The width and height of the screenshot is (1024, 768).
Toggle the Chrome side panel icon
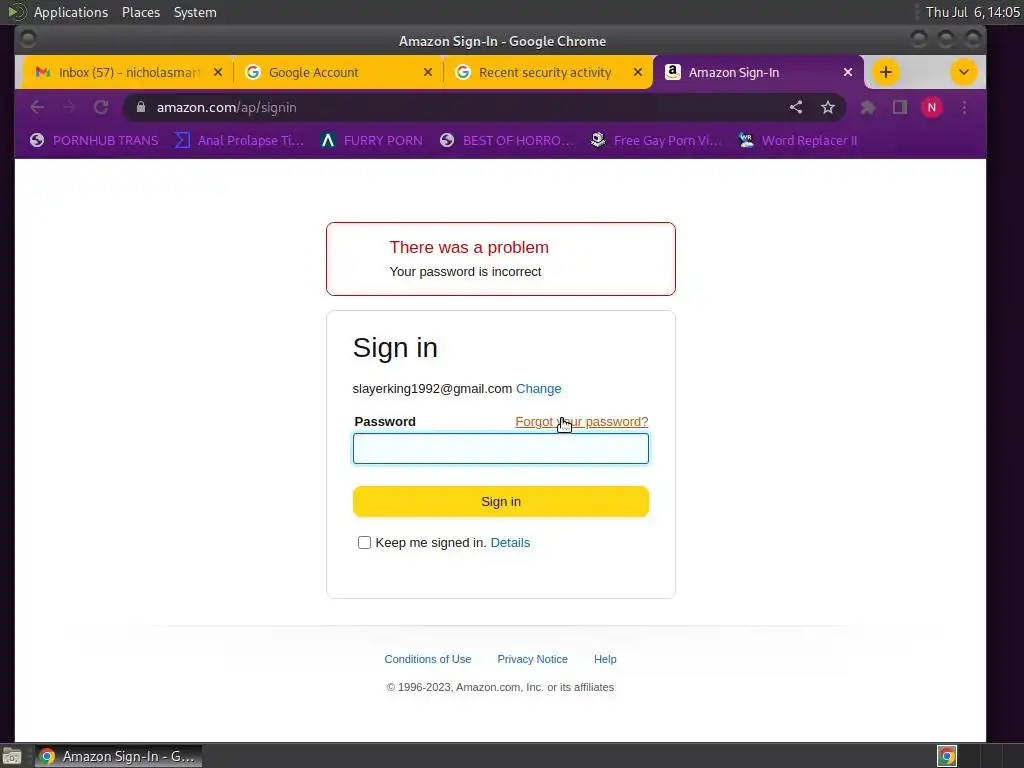pyautogui.click(x=899, y=107)
